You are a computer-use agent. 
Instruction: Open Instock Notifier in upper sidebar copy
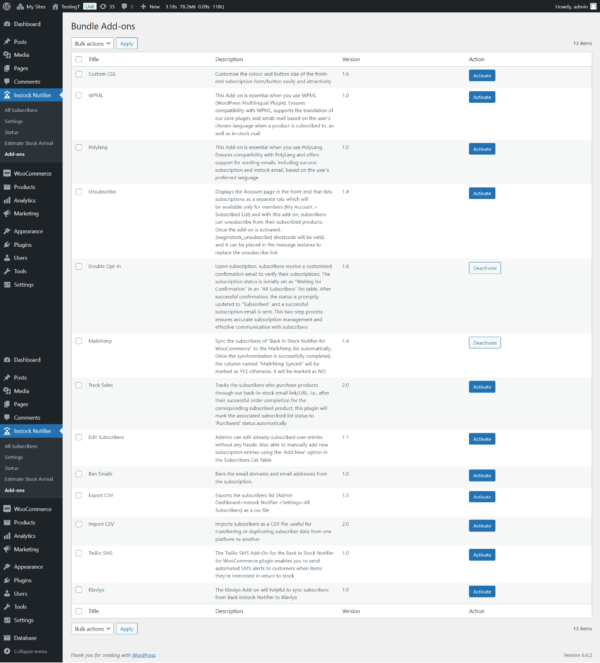click(x=31, y=95)
